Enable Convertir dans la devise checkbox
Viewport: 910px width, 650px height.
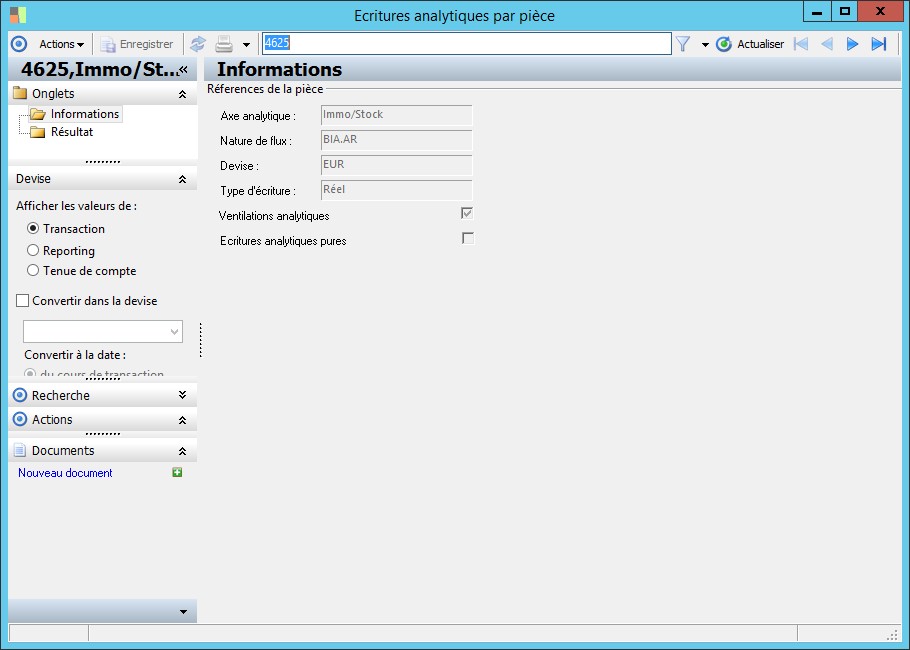point(23,301)
